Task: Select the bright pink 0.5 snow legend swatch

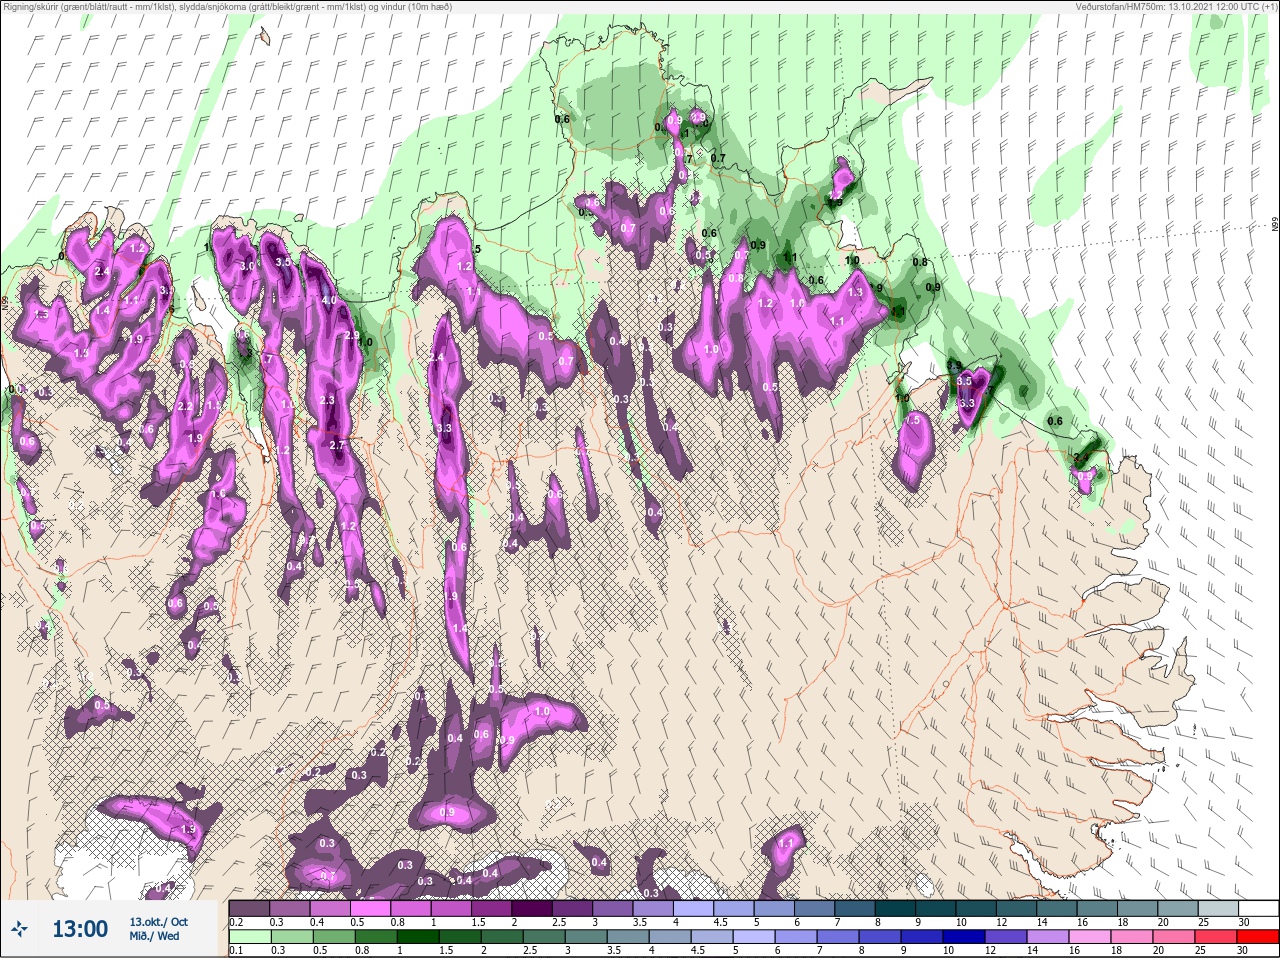Action: click(372, 909)
